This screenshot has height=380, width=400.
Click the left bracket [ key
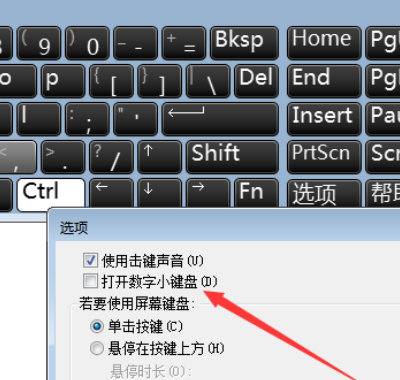point(111,81)
